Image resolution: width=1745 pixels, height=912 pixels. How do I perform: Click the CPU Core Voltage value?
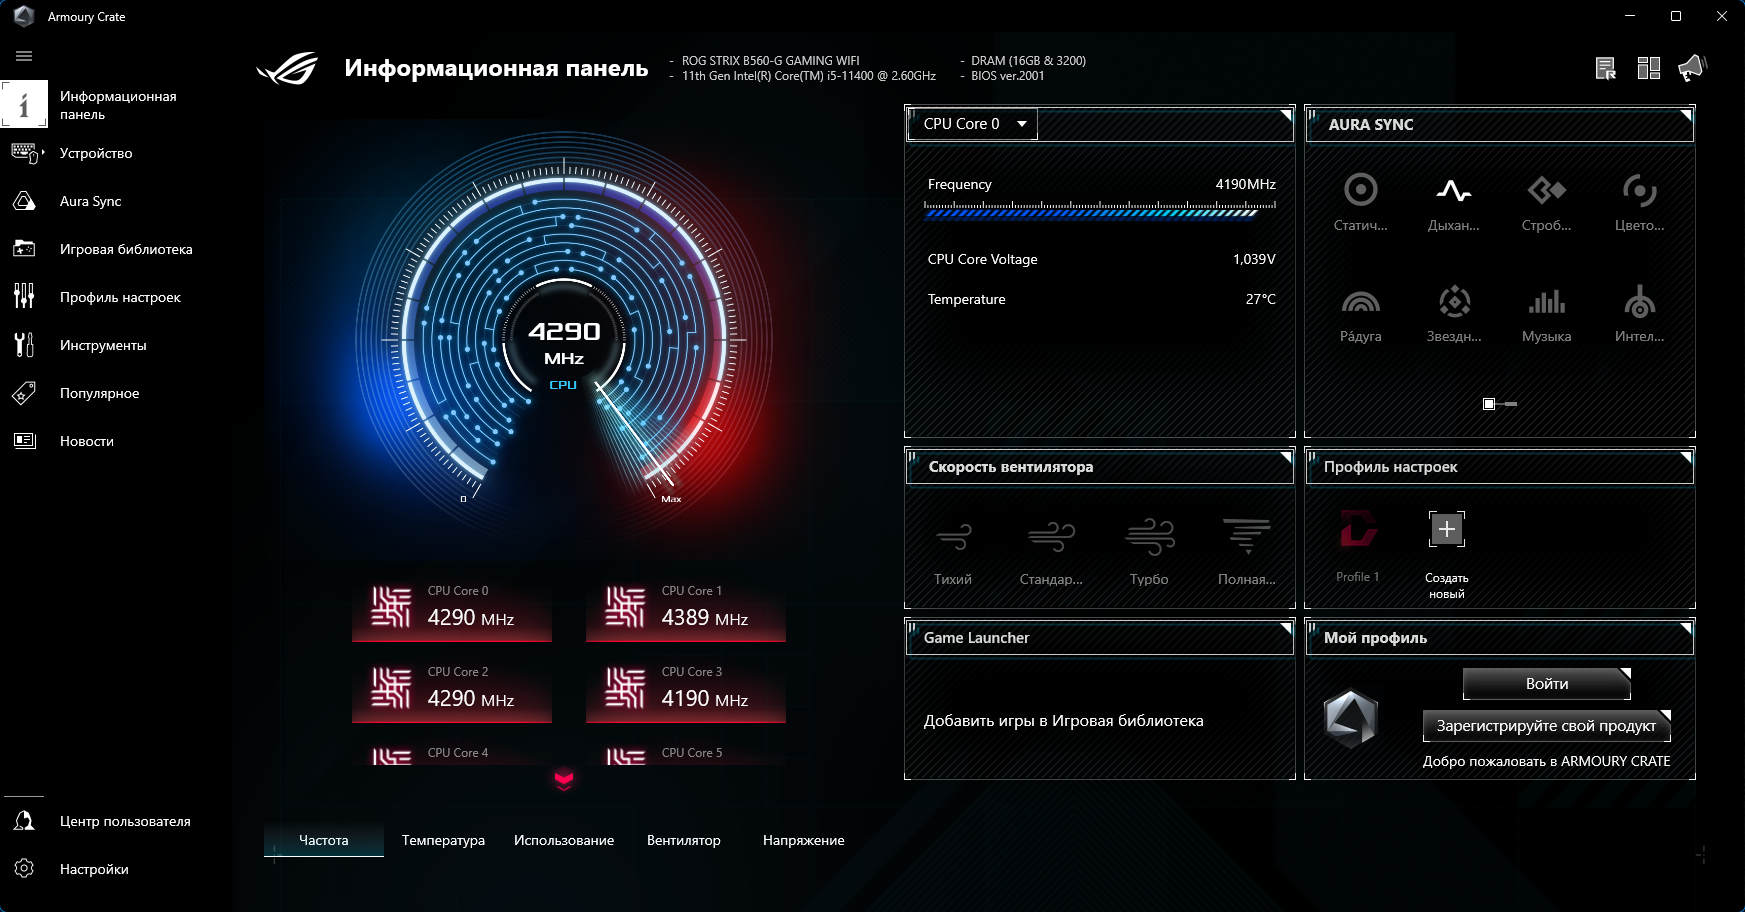[x=1254, y=259]
